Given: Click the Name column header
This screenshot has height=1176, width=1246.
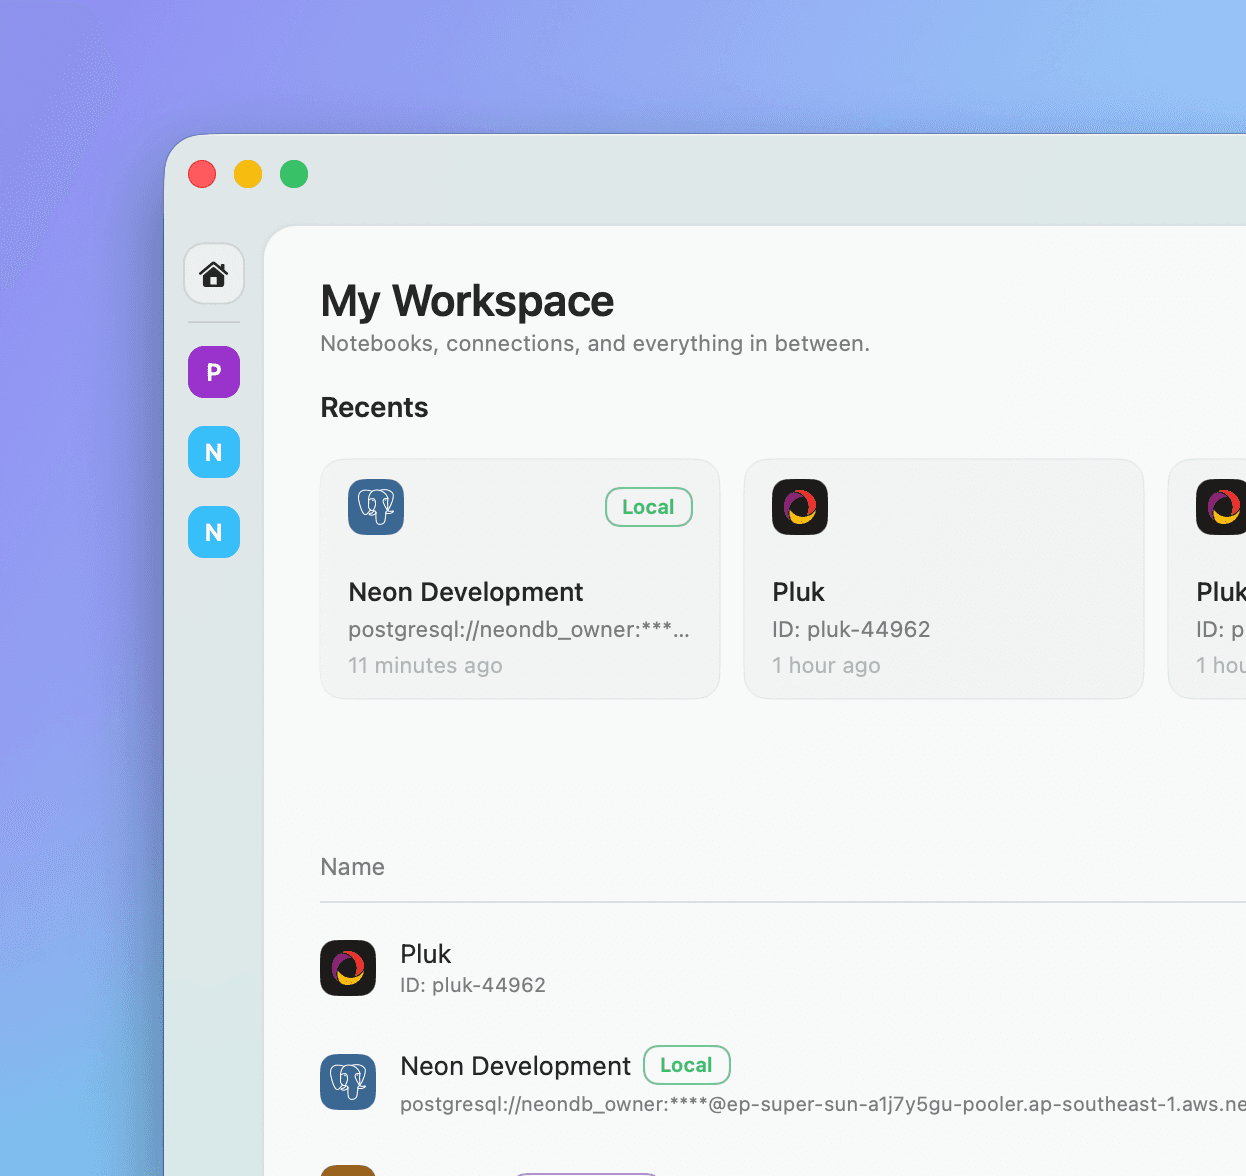Looking at the screenshot, I should click(x=352, y=866).
